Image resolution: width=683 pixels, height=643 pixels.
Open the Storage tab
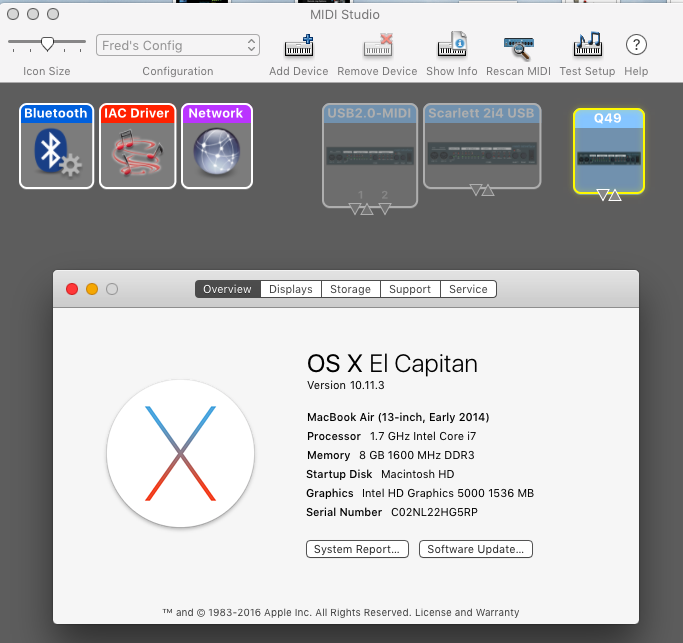[x=351, y=289]
